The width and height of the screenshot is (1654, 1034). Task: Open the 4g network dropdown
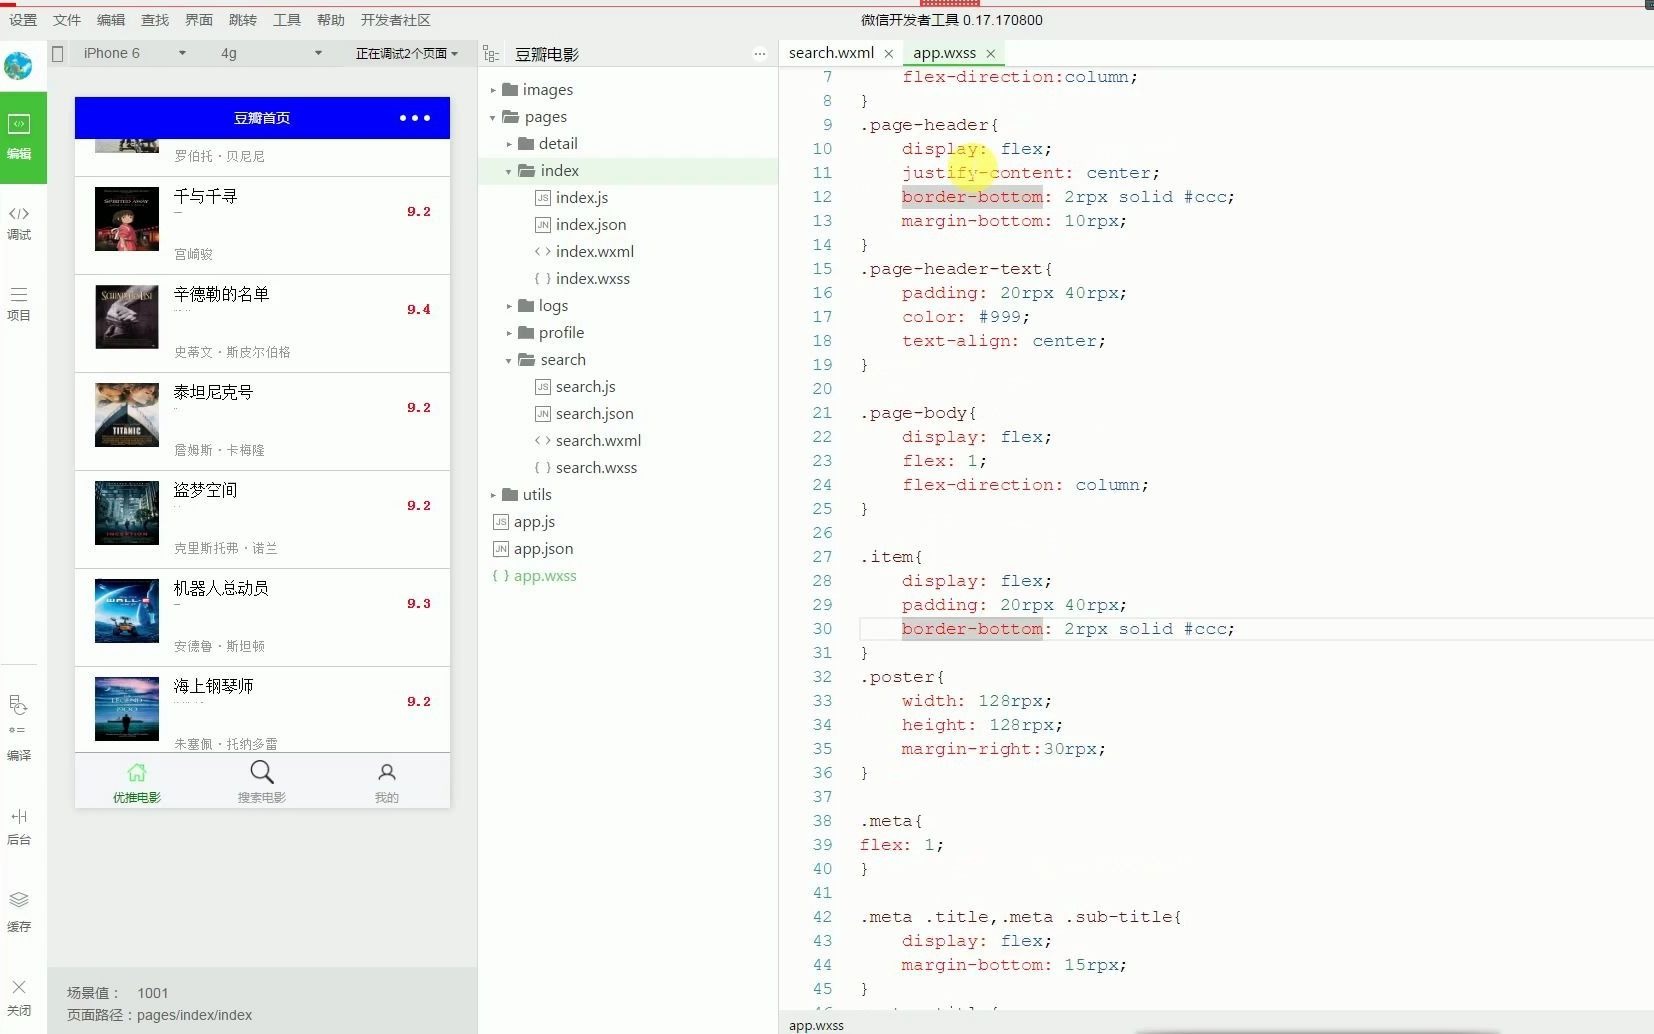pyautogui.click(x=271, y=53)
